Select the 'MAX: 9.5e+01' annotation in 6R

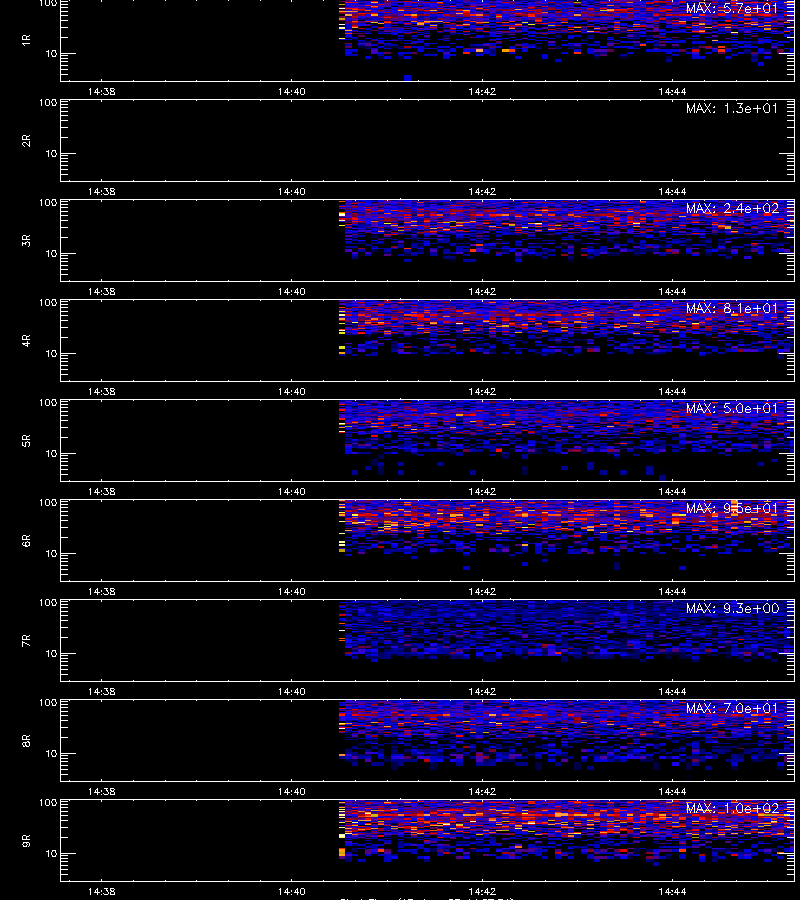(732, 509)
